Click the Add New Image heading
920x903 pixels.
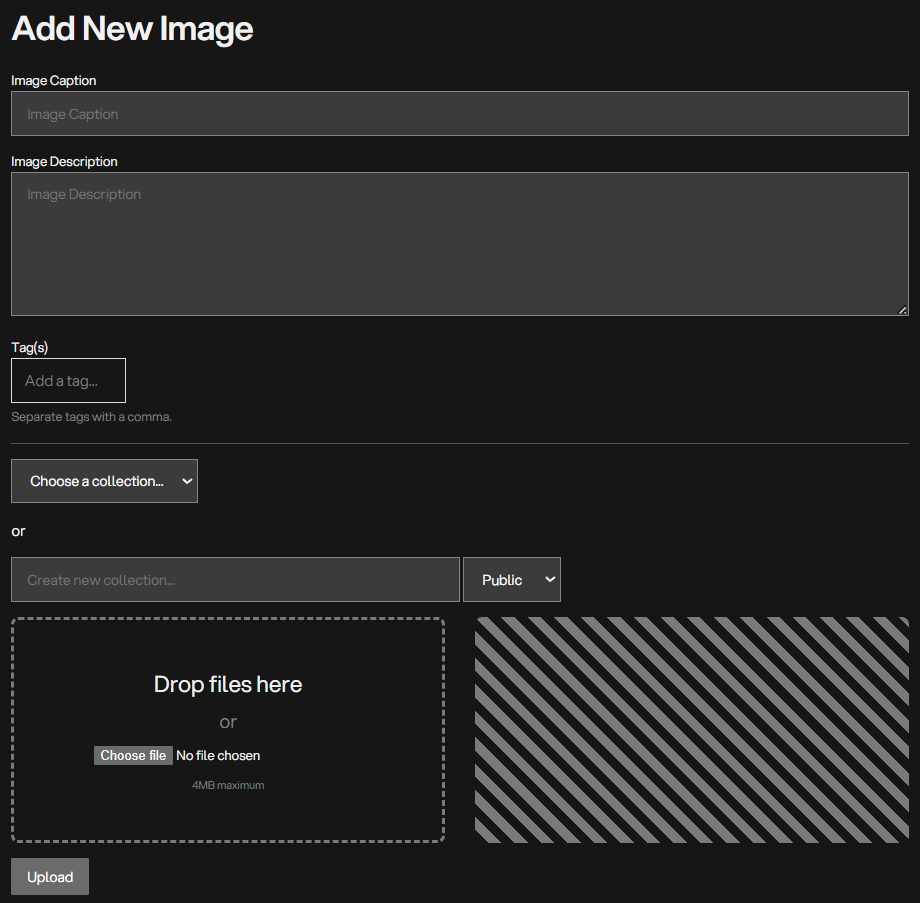(x=132, y=29)
